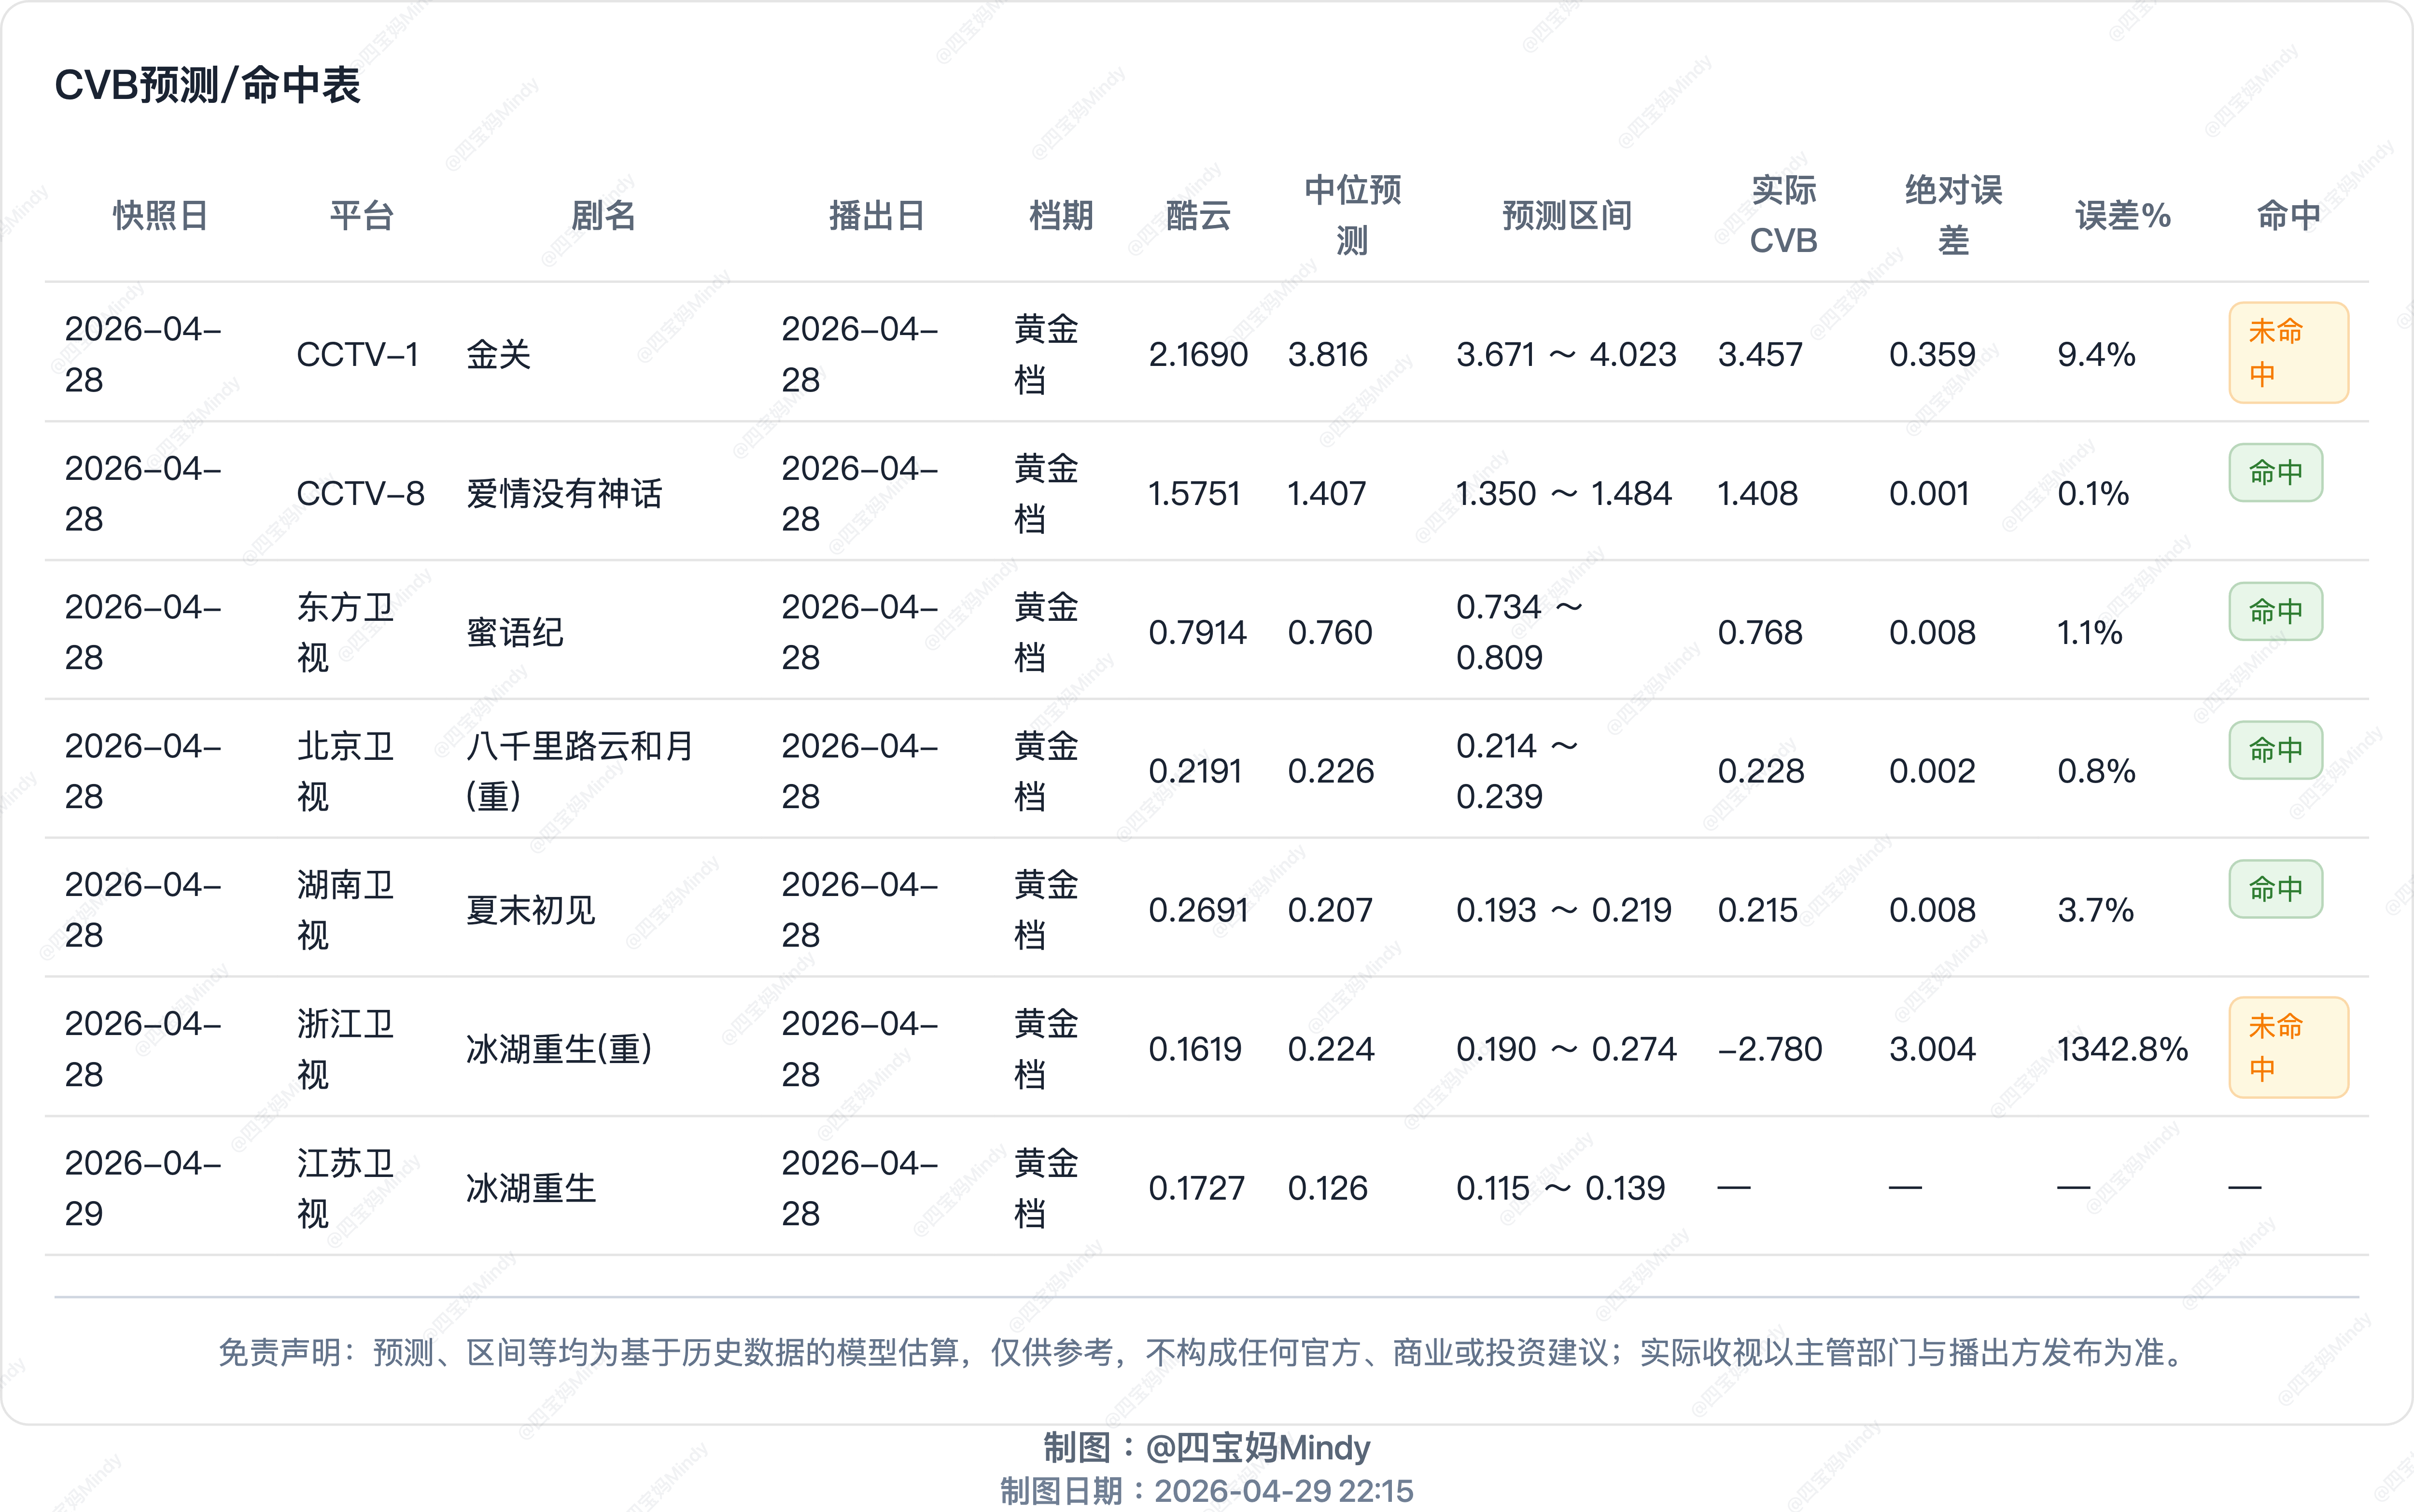The image size is (2414, 1512).
Task: Click the CVB预测/命中表 title
Action: pyautogui.click(x=207, y=85)
